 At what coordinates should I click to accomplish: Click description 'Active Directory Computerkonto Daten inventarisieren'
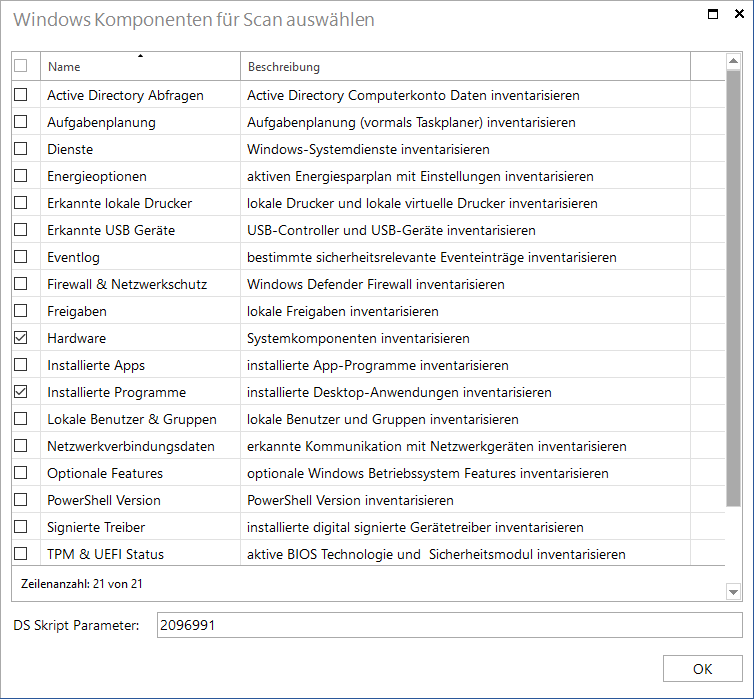[x=413, y=95]
